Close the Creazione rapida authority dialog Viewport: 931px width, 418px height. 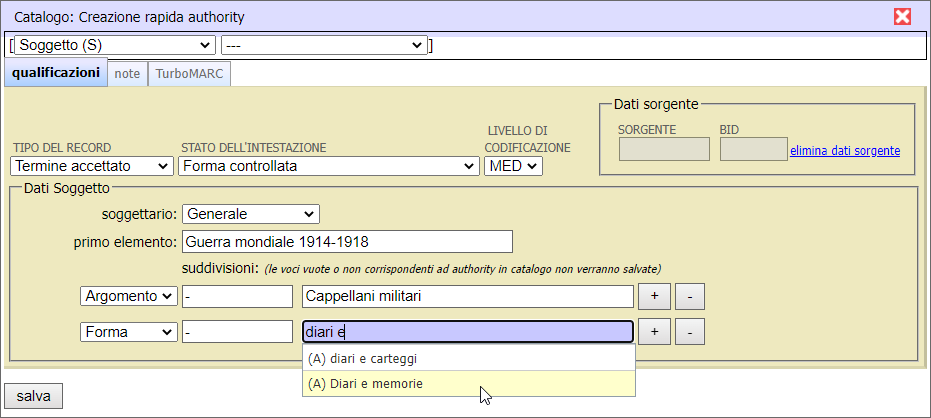pyautogui.click(x=902, y=17)
